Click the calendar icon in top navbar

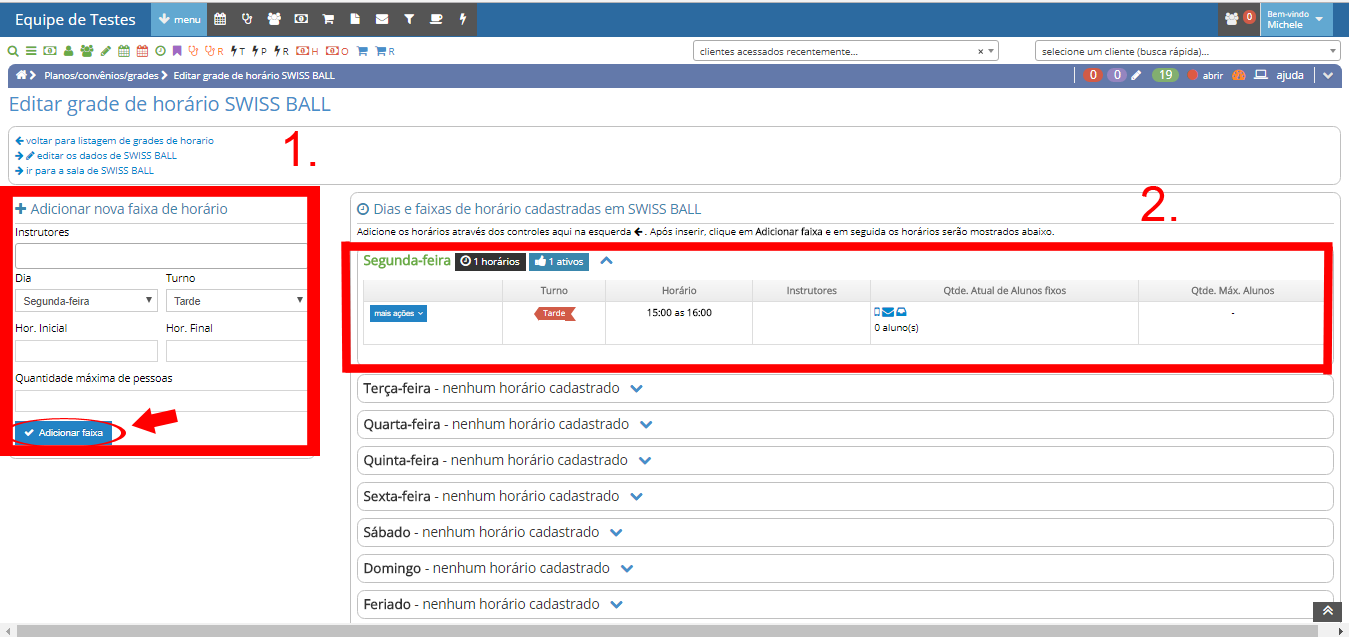tap(220, 19)
